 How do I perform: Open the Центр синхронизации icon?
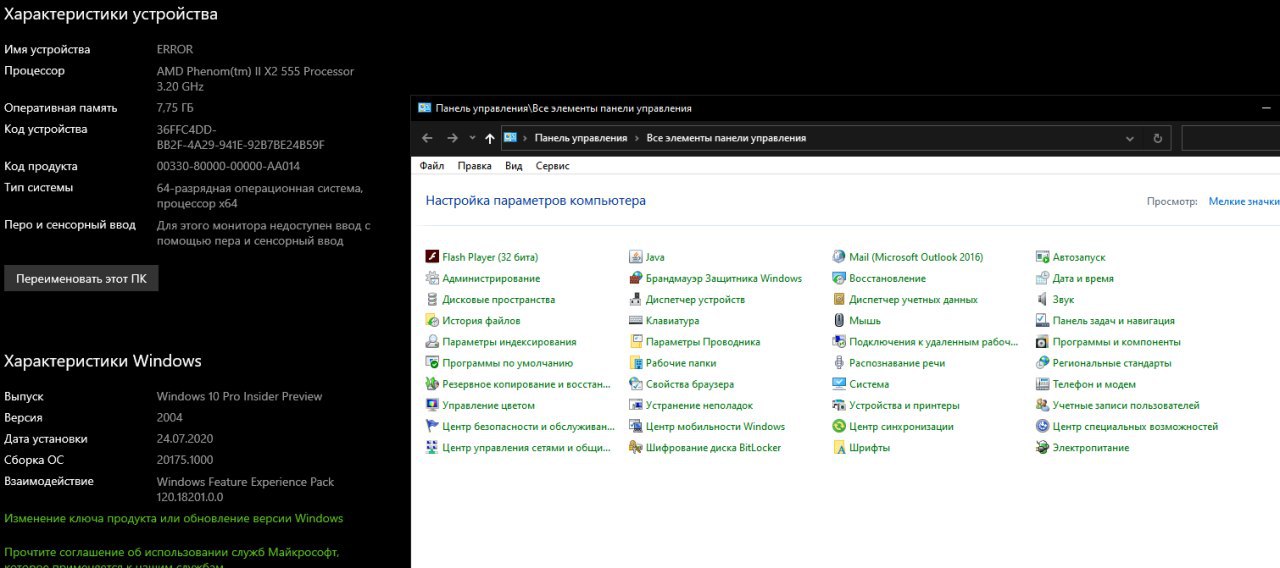[839, 426]
